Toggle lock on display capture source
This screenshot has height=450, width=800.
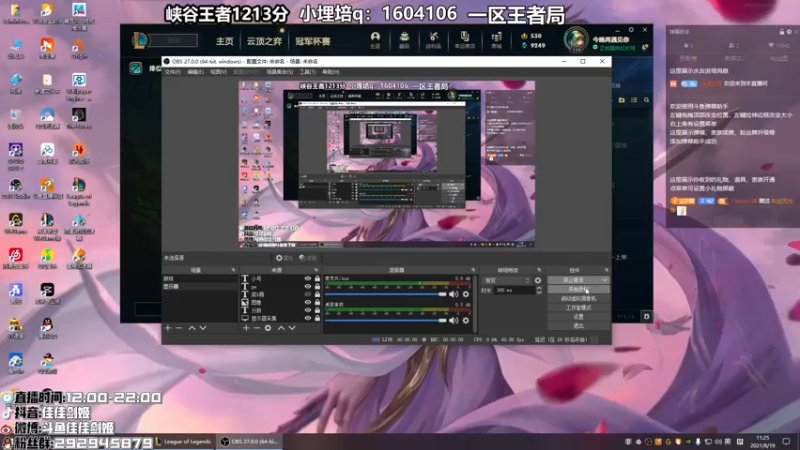coord(317,318)
